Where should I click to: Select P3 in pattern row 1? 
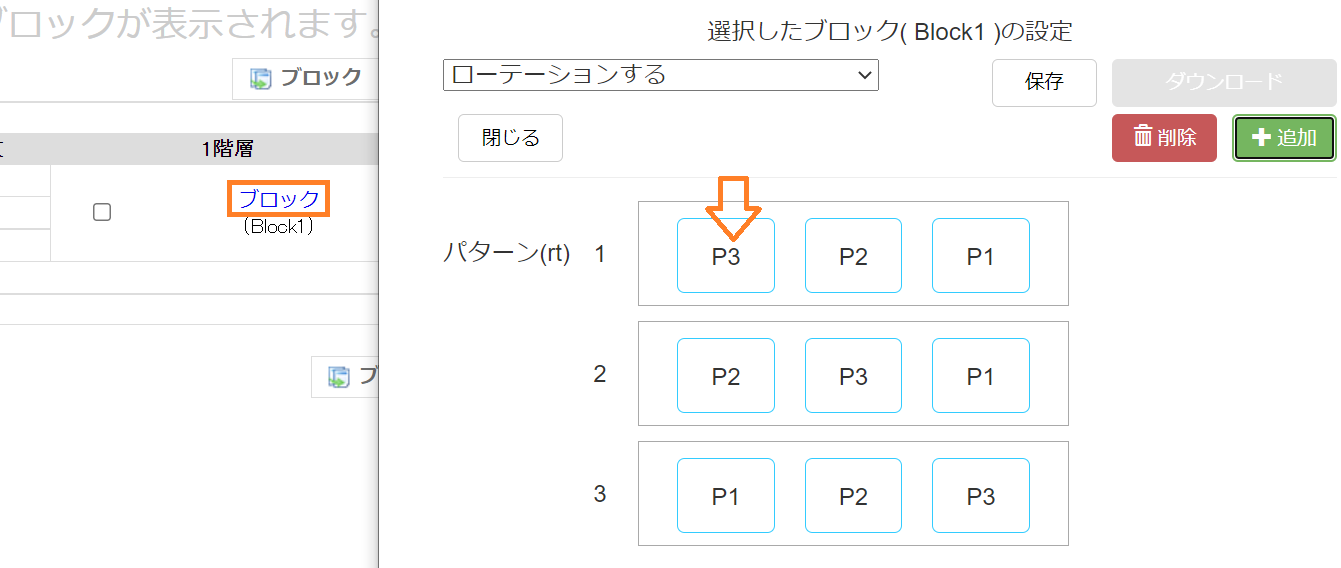click(x=726, y=256)
